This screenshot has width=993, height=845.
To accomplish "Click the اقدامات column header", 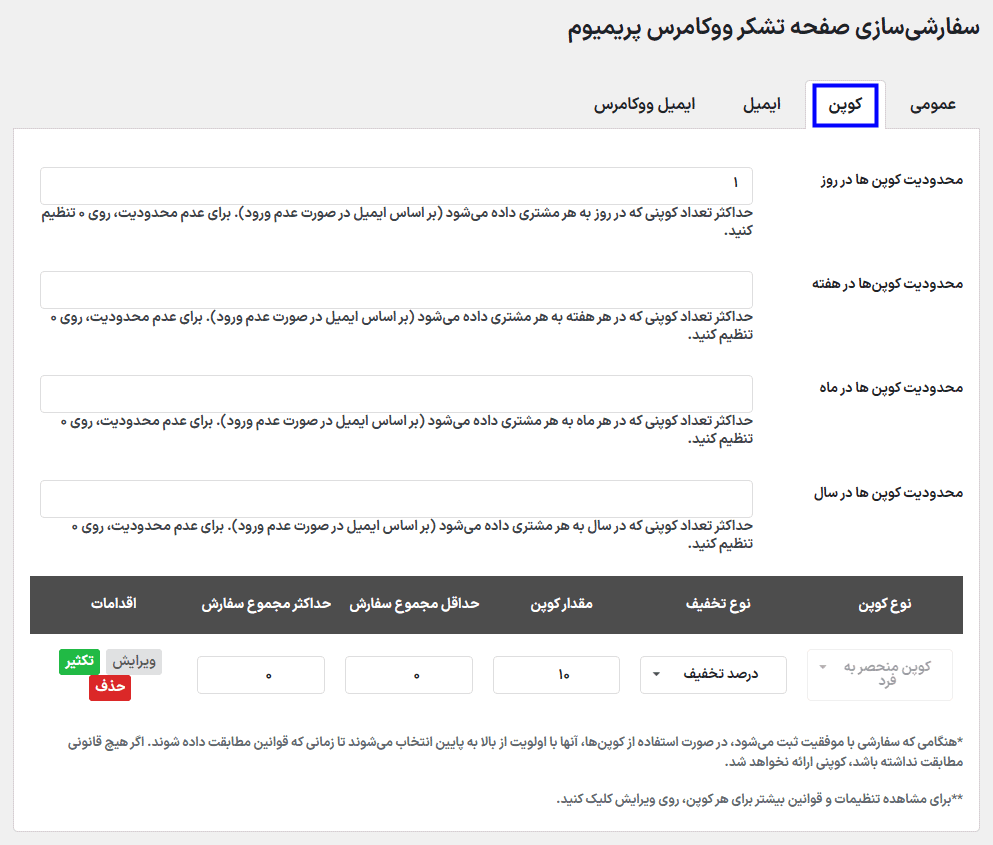I will pos(113,603).
